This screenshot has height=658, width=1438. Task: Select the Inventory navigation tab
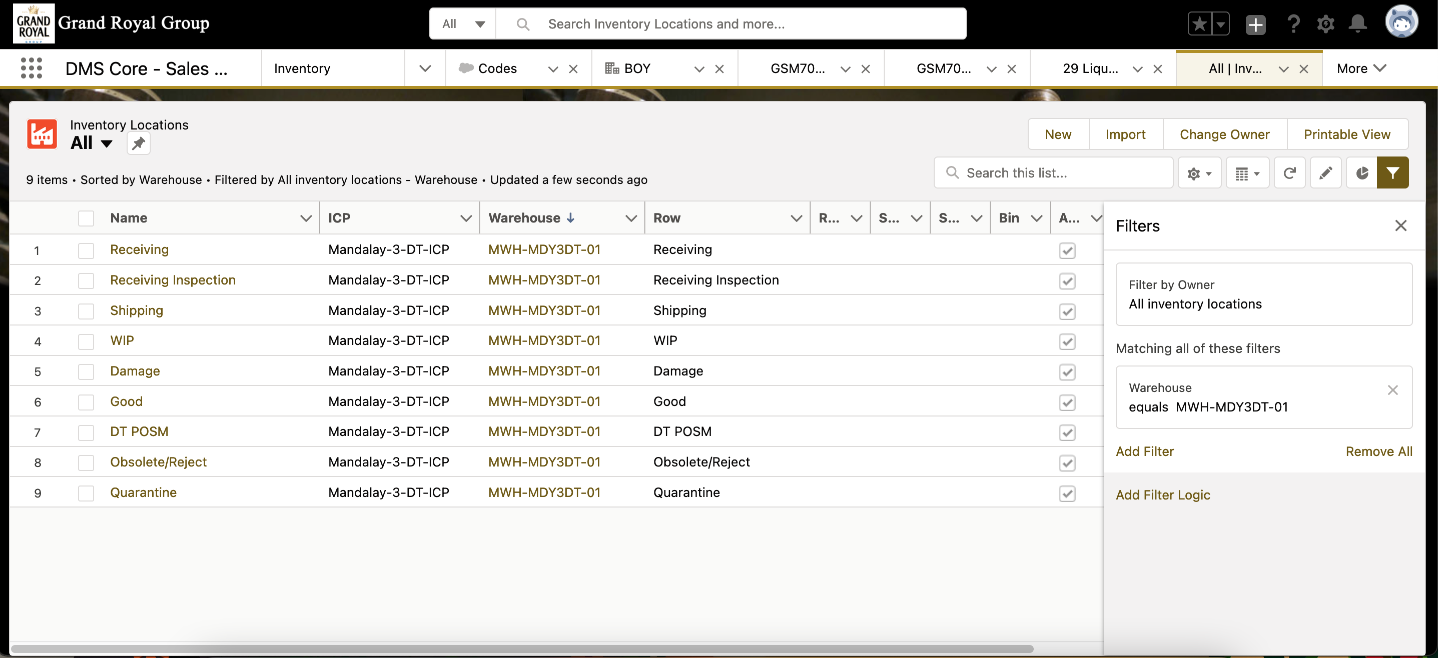tap(302, 69)
